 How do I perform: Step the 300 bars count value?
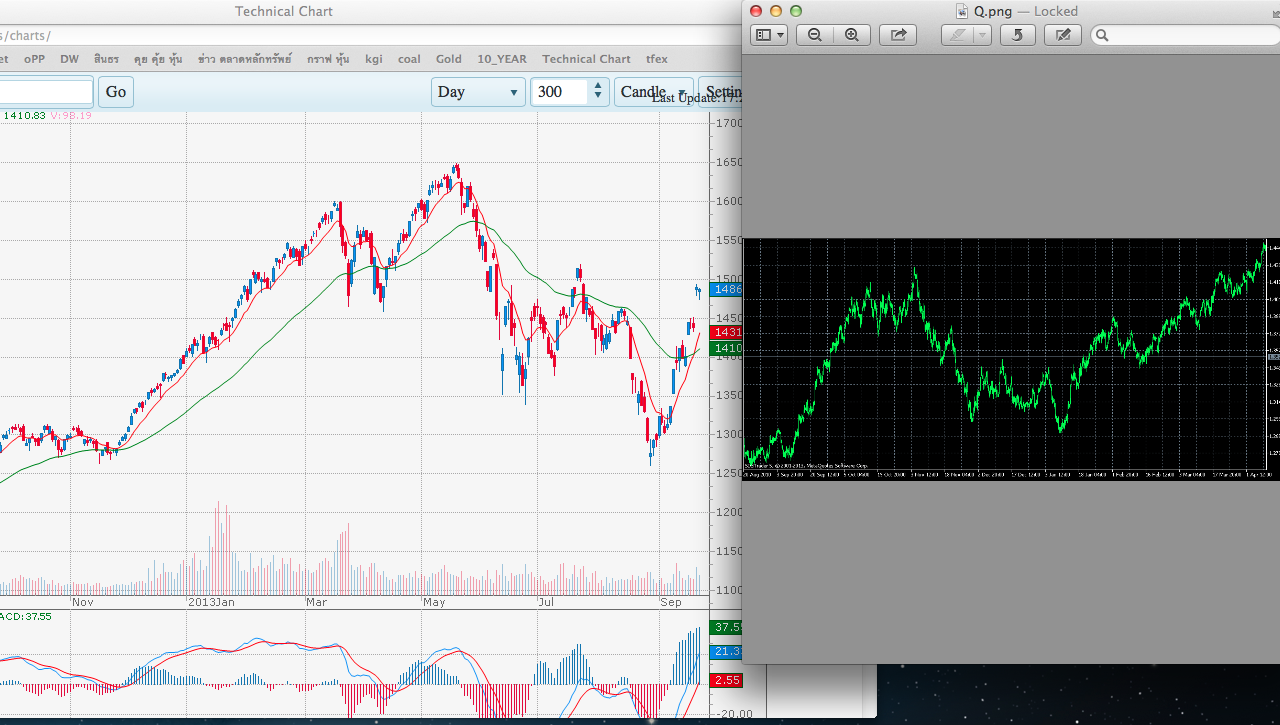point(599,92)
